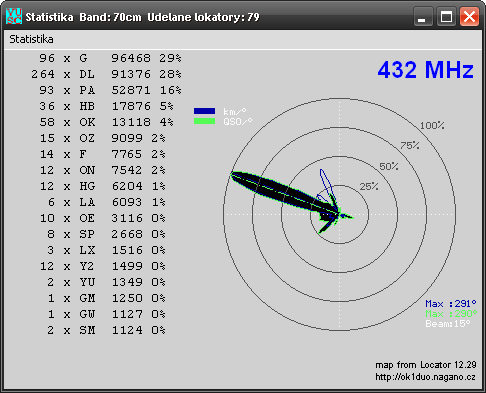
Task: Minimize the Statistika window
Action: point(423,17)
